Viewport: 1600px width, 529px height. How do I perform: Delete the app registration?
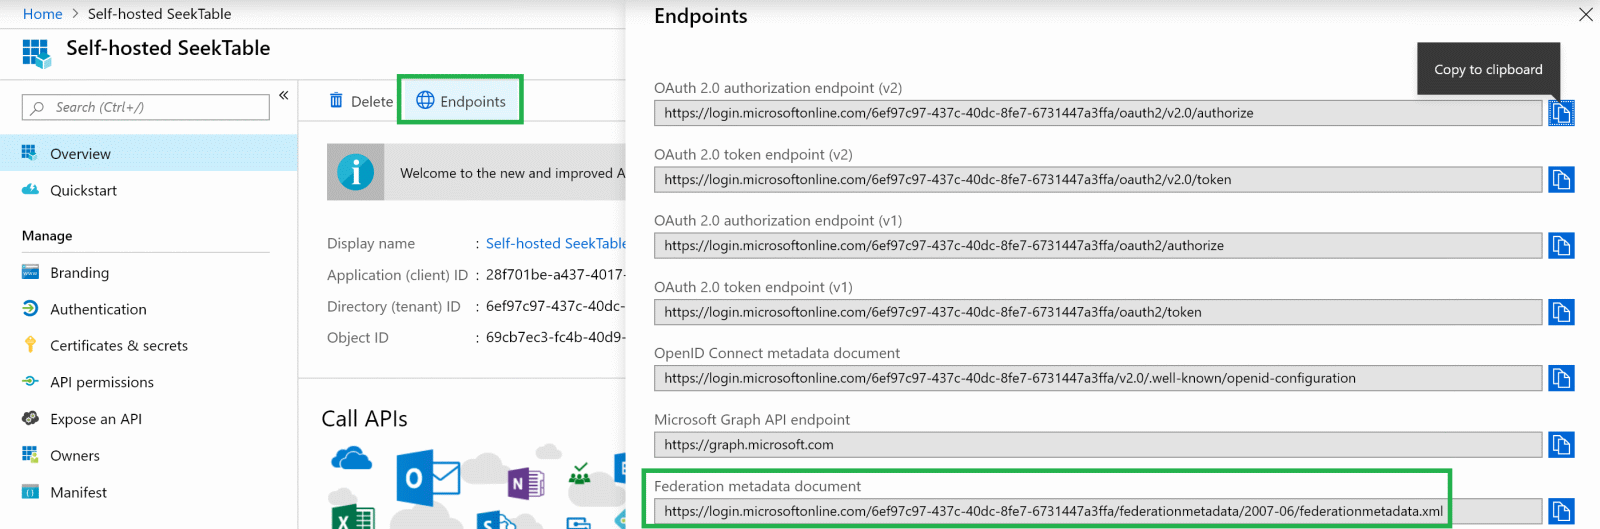point(361,101)
